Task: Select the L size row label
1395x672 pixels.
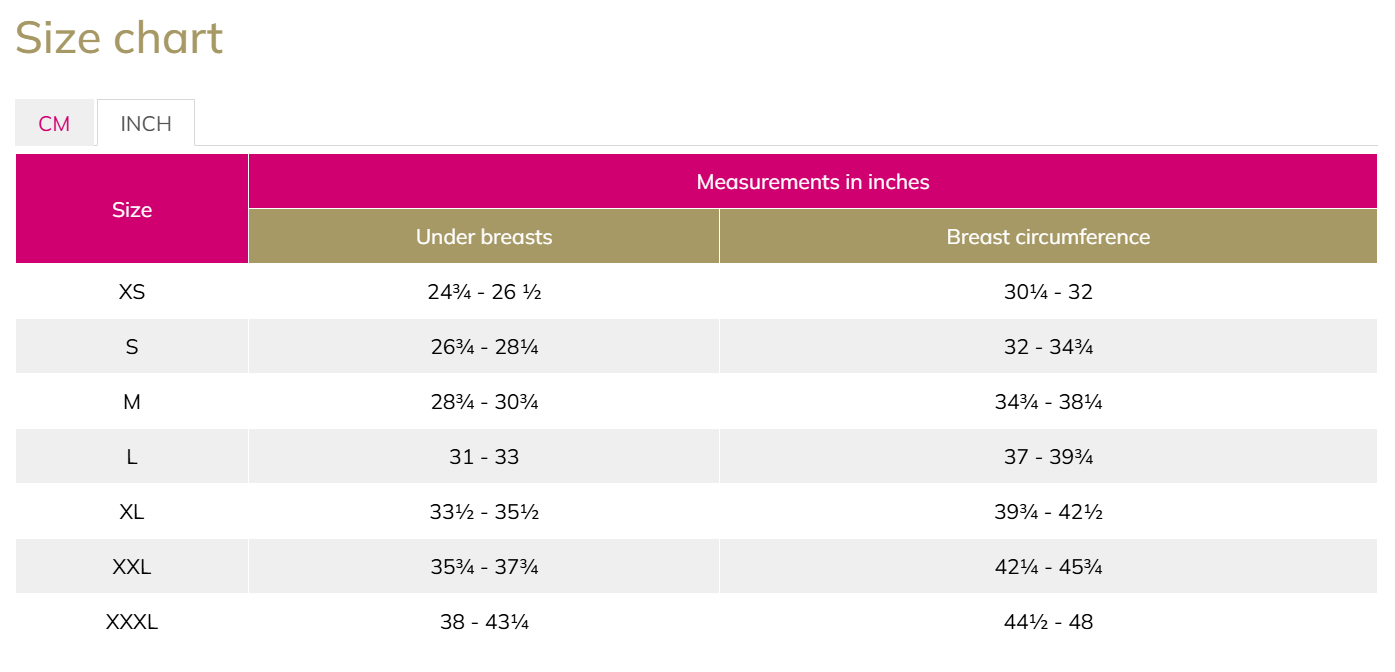Action: click(132, 457)
